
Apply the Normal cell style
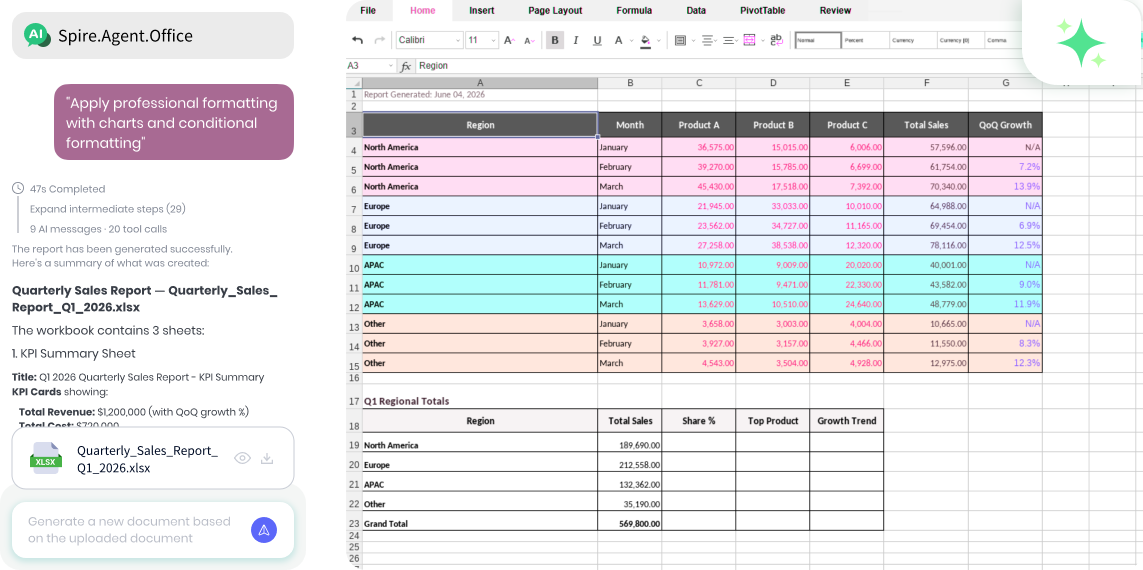[x=817, y=41]
